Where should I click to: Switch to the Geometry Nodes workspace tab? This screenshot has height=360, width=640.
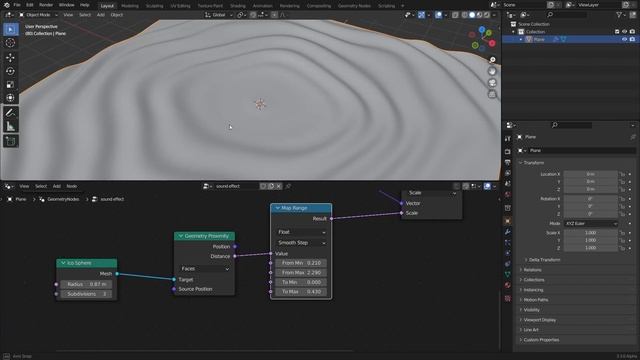(354, 6)
